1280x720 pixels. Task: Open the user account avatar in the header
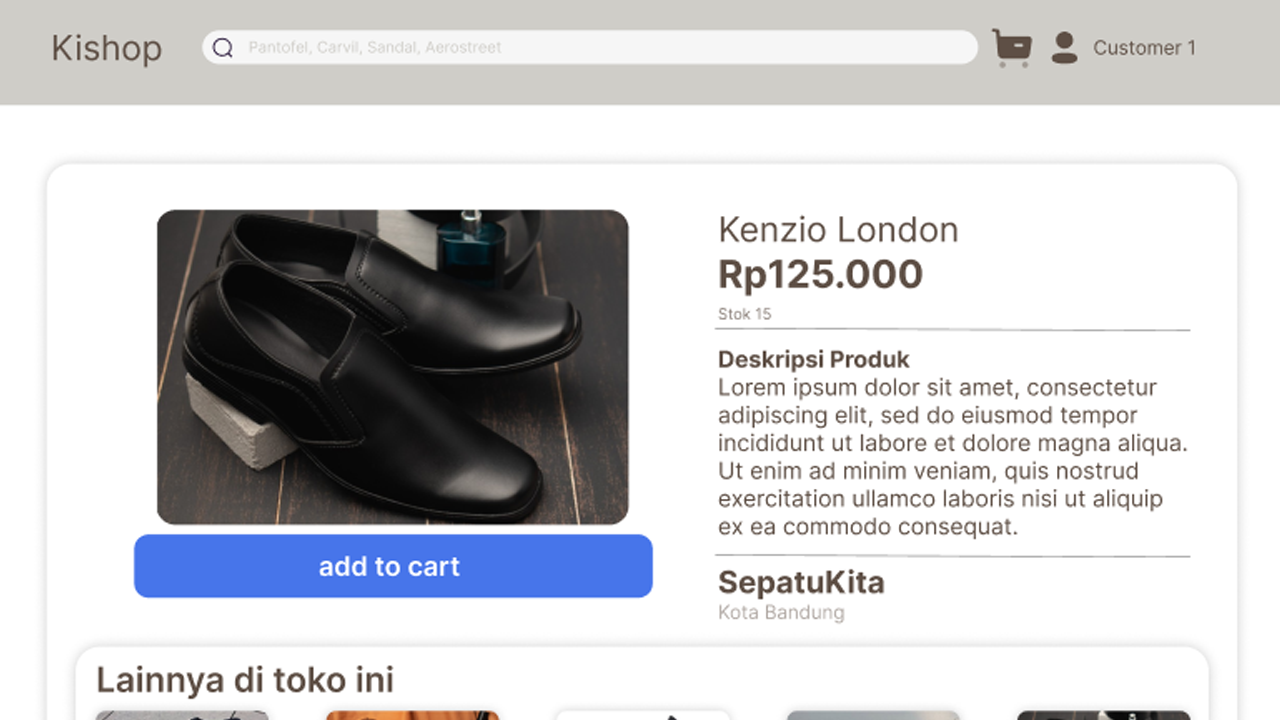click(1063, 47)
